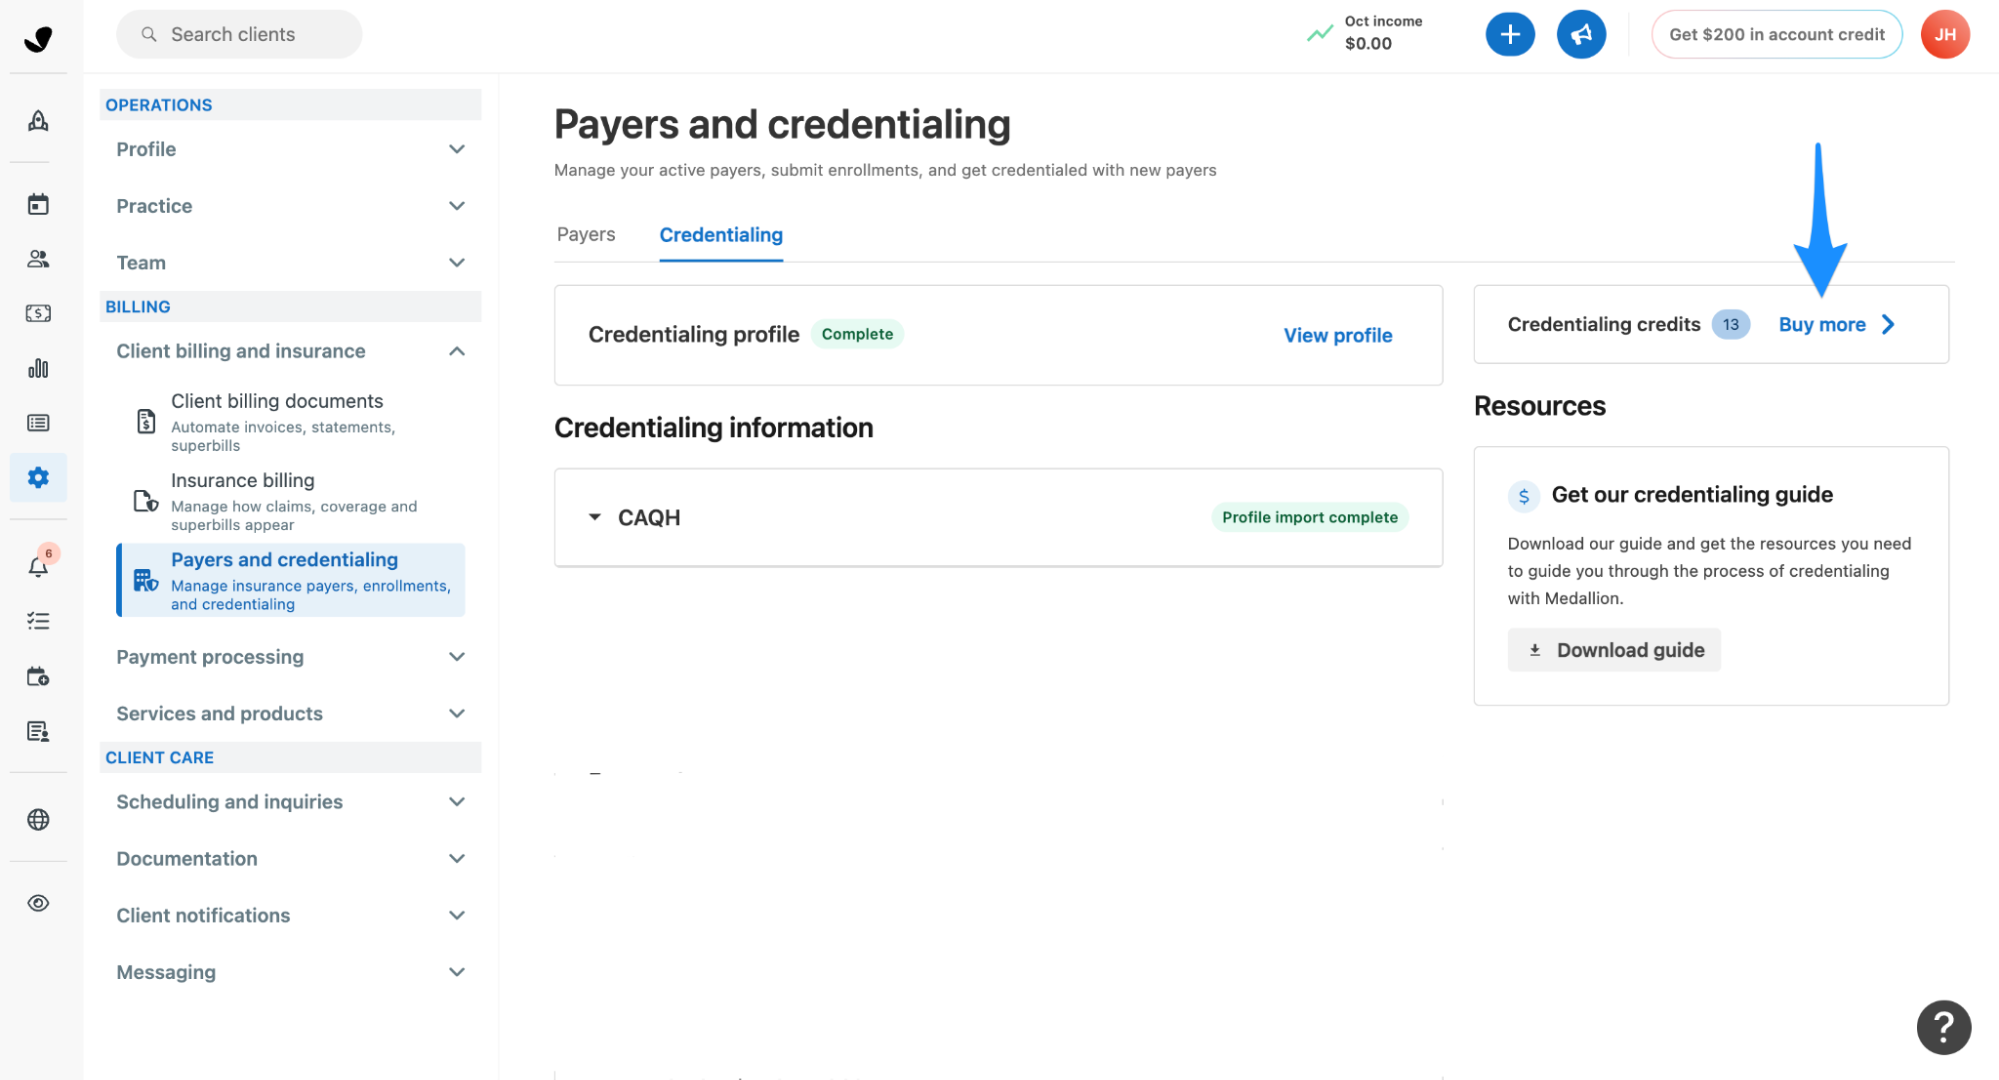Open the clients people icon
Viewport: 1999px width, 1080px height.
click(x=38, y=259)
